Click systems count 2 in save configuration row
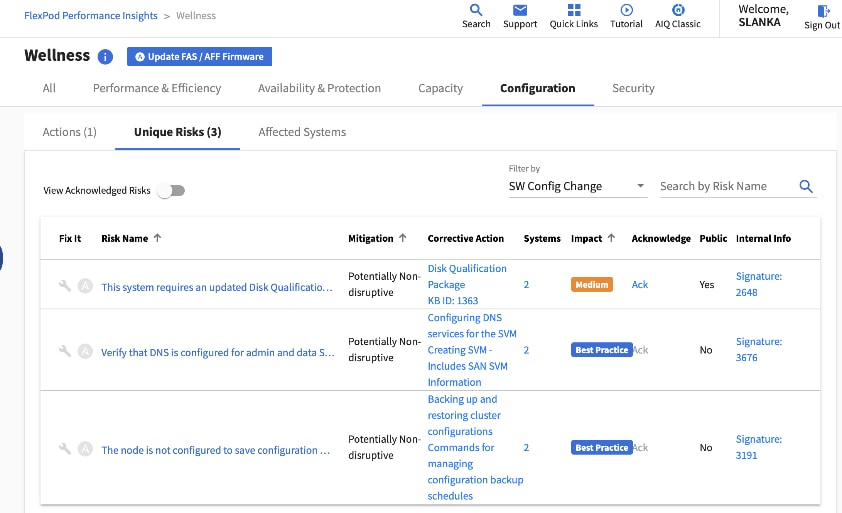The height and width of the screenshot is (513, 842). 526,447
